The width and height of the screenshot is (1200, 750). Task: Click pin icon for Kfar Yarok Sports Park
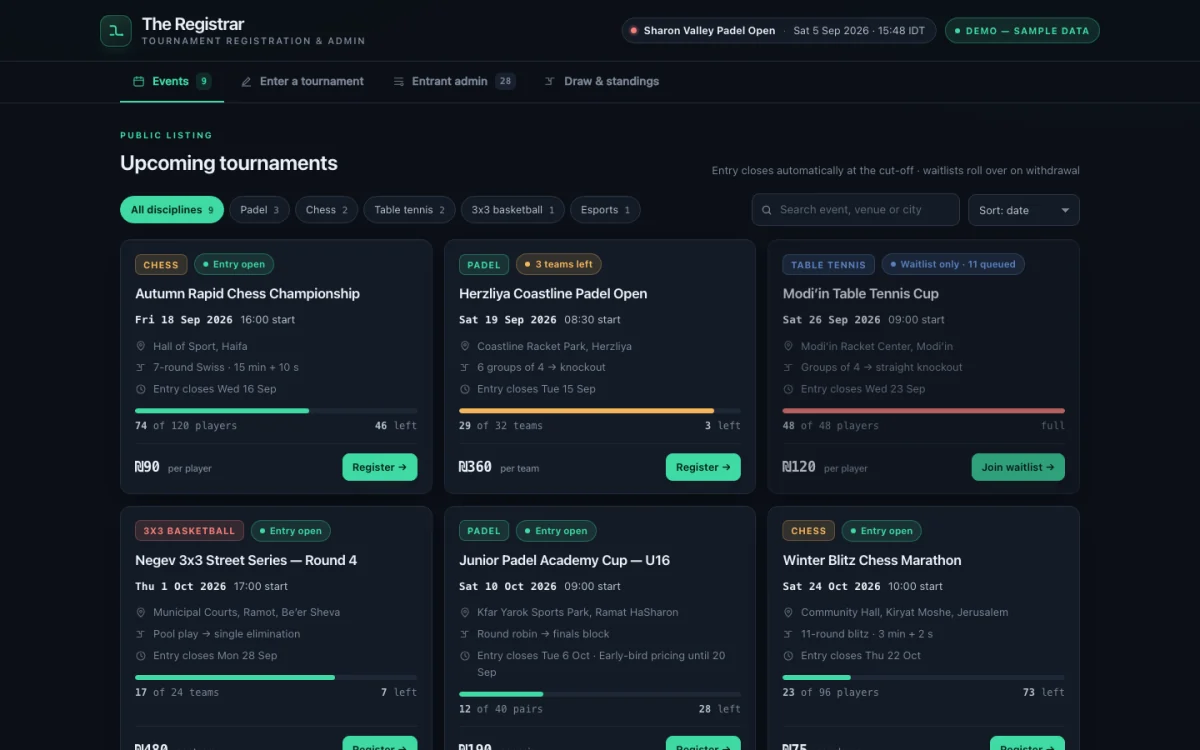click(465, 612)
